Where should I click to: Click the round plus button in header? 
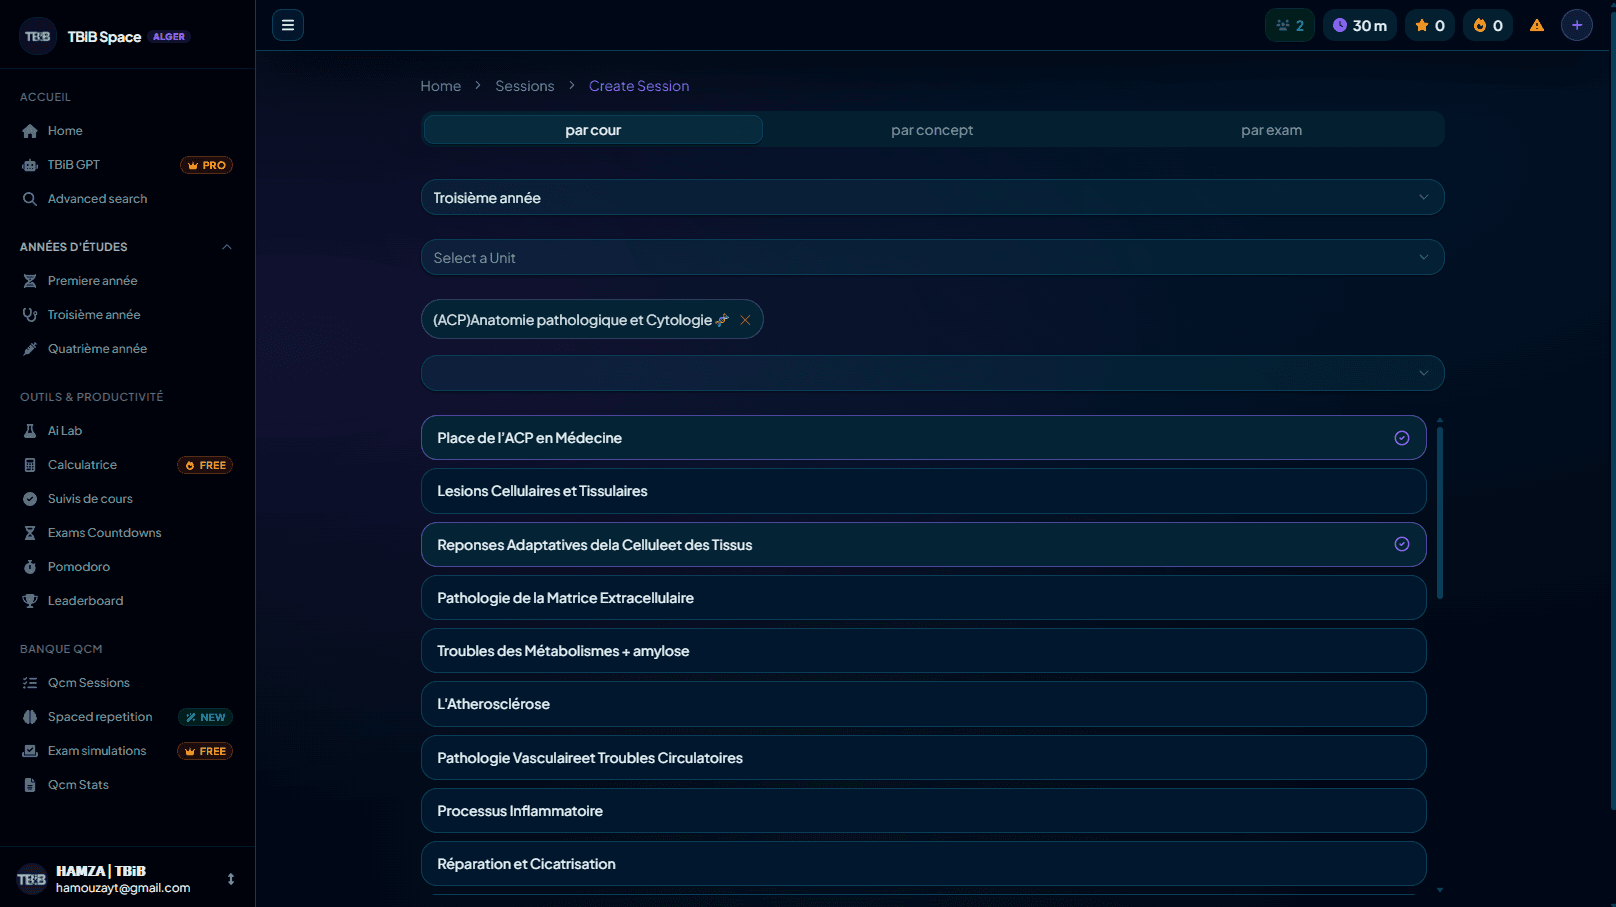coord(1577,25)
